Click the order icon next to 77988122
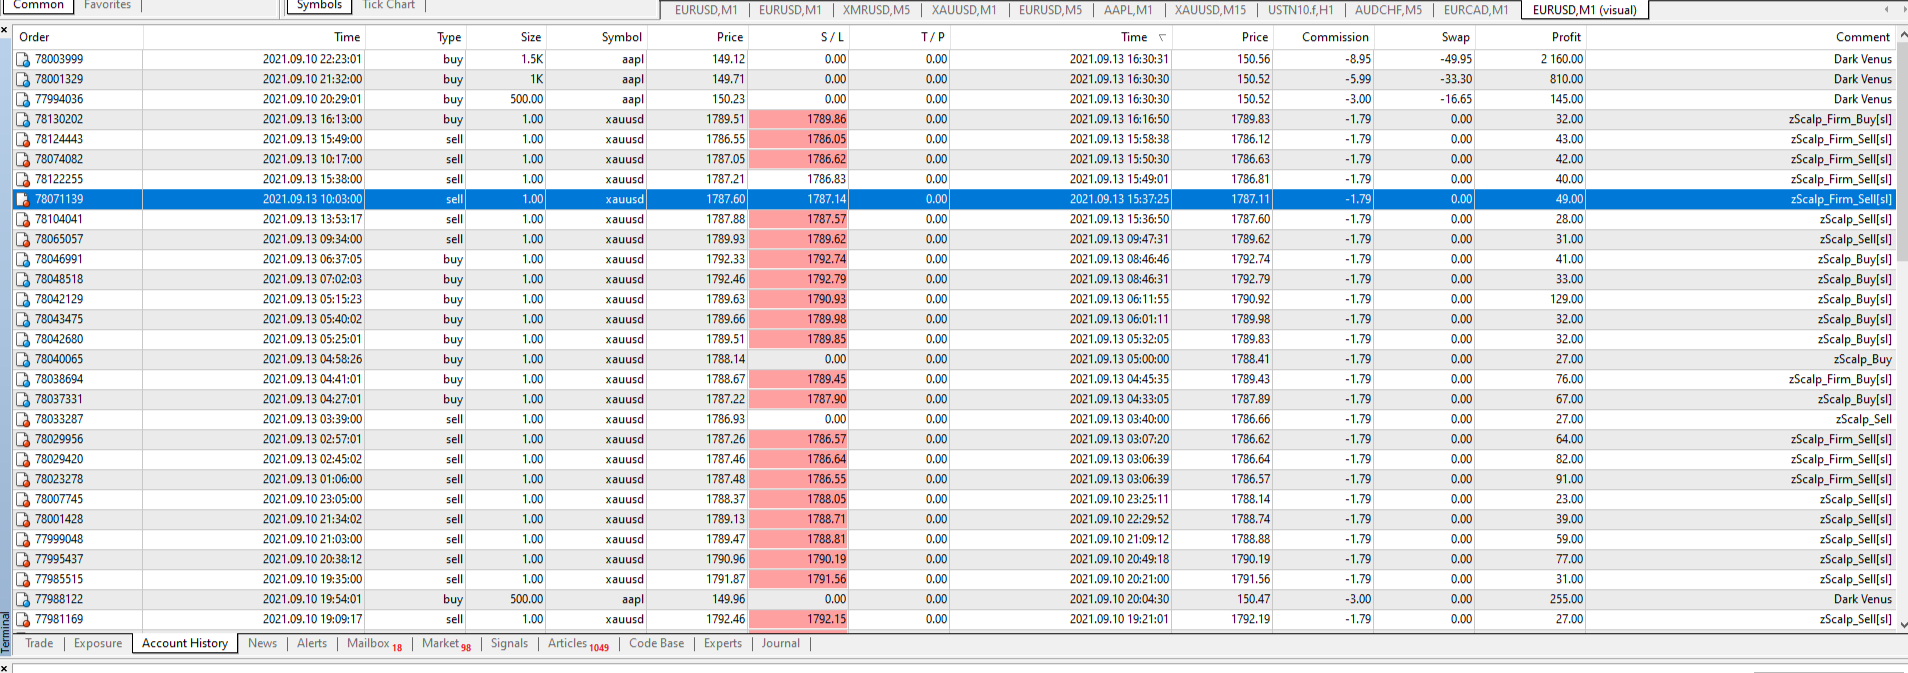This screenshot has height=673, width=1908. pyautogui.click(x=23, y=599)
